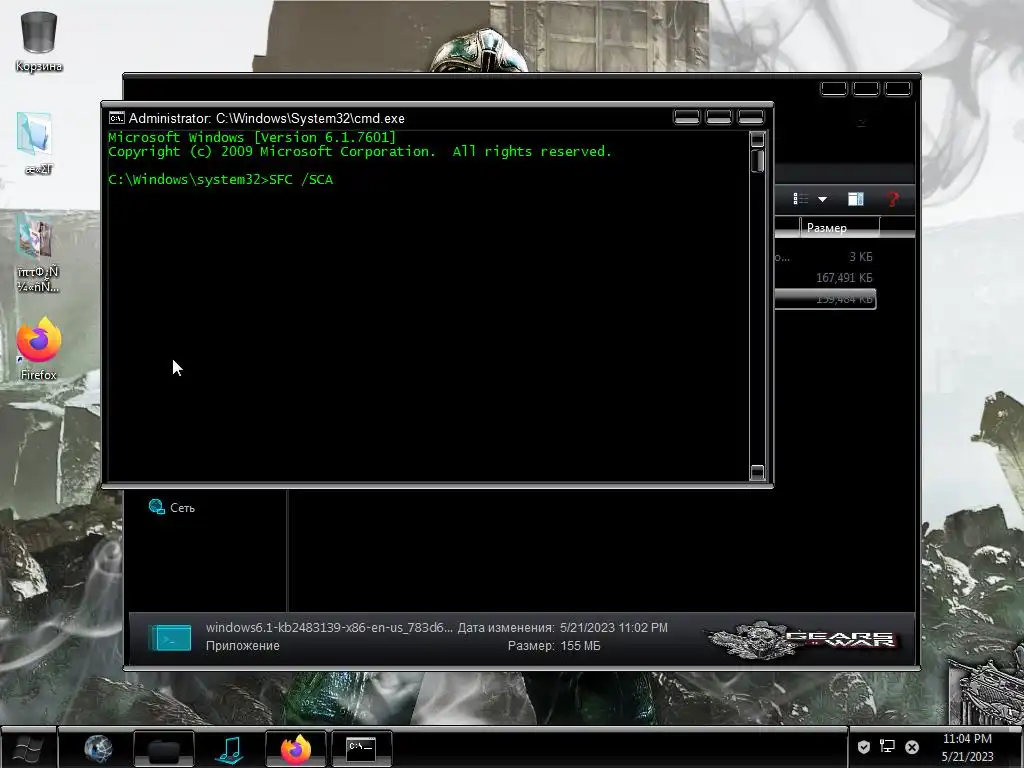Open Explorer help with red question mark
1024x768 pixels.
pyautogui.click(x=892, y=199)
